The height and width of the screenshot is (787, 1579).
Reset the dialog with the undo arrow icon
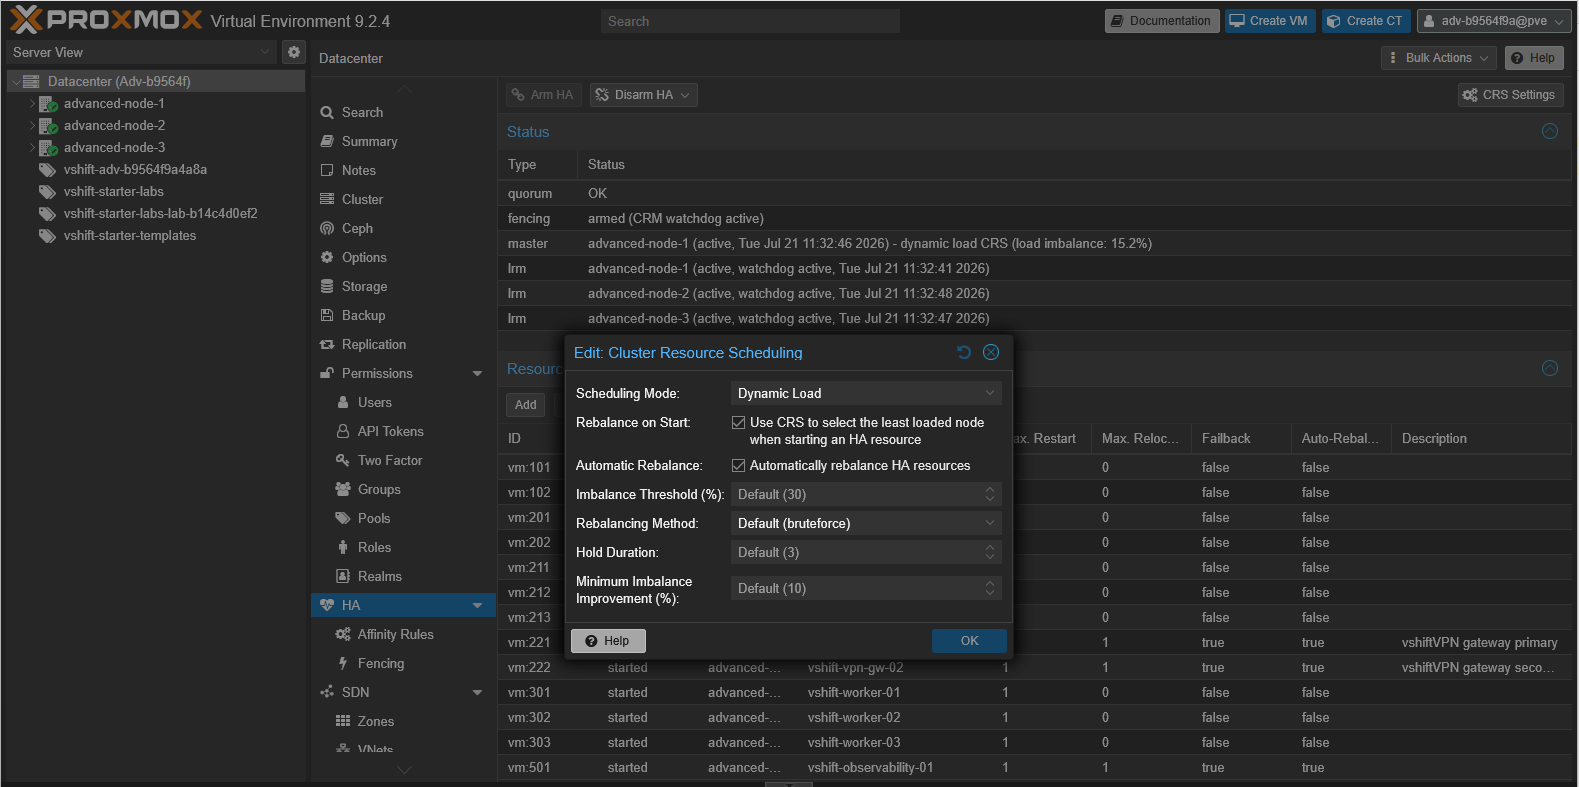point(964,352)
